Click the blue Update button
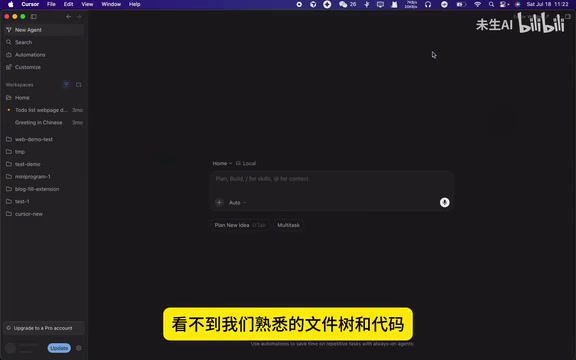This screenshot has width=576, height=360. 59,348
